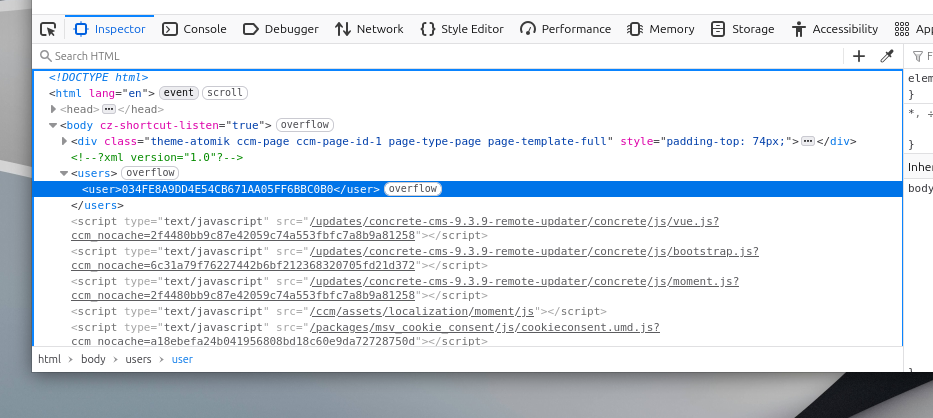Switch to the Performance tab
Viewport: 933px width, 418px height.
pyautogui.click(x=565, y=29)
